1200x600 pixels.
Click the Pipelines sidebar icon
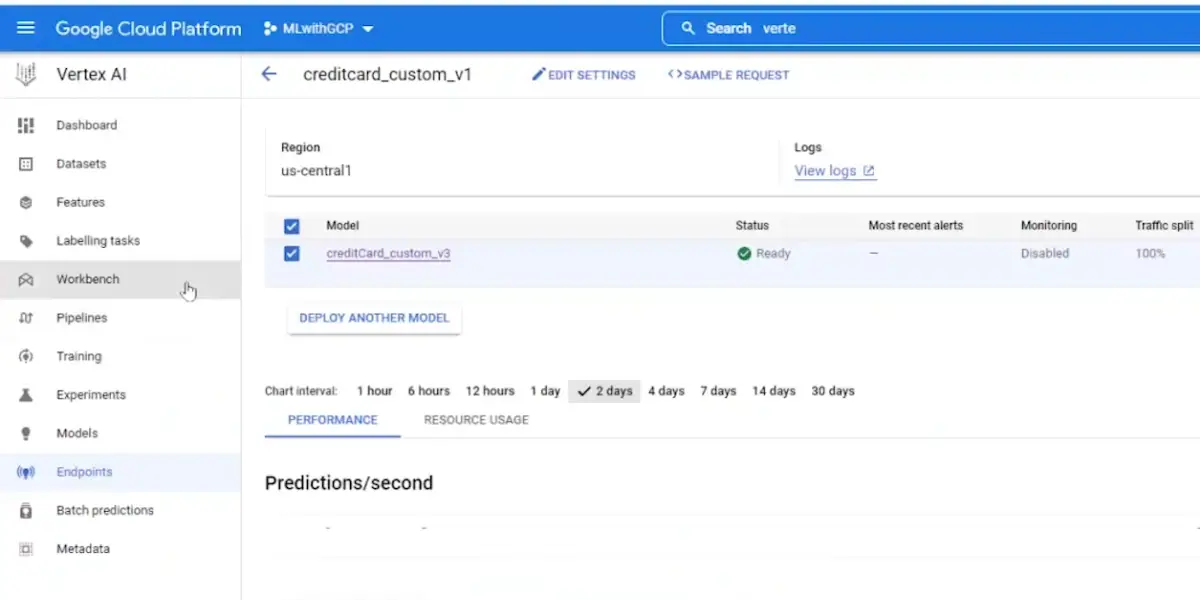(x=26, y=318)
